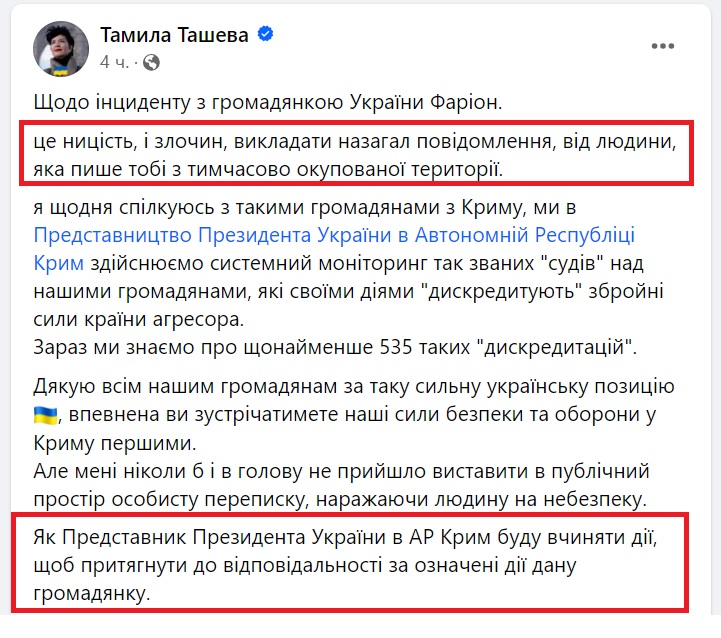Click the '4 ч.' post timestamp
The height and width of the screenshot is (638, 721).
[115, 62]
